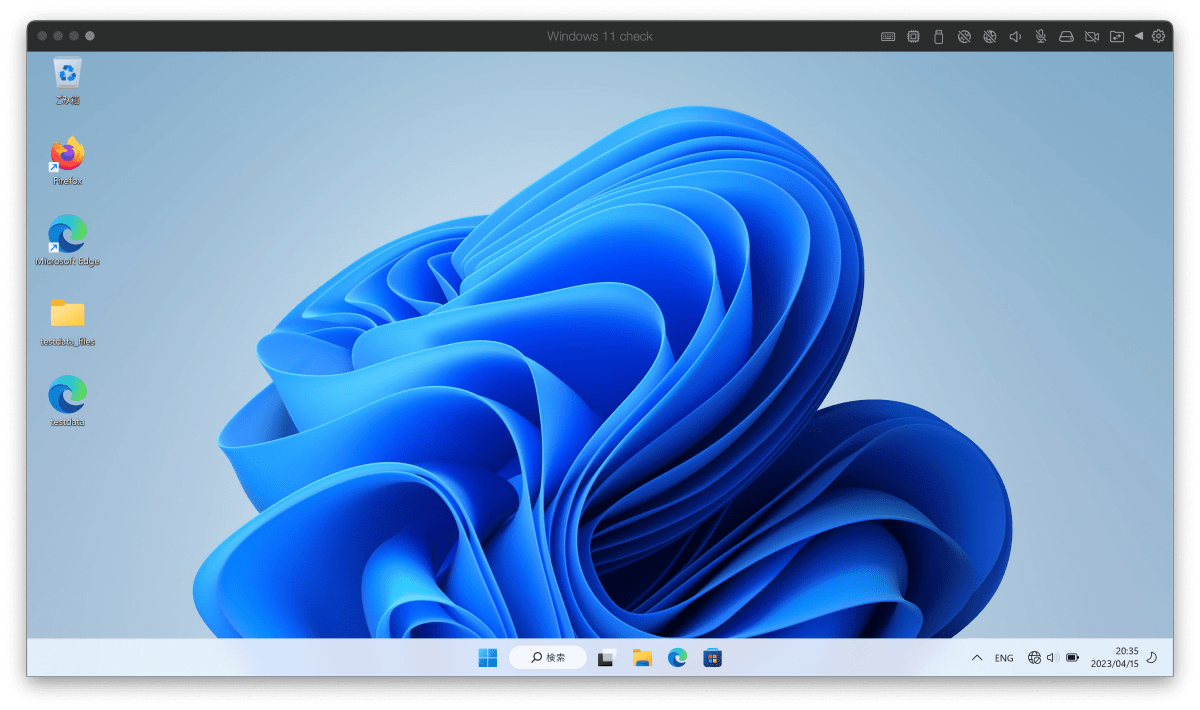Select the Microsoft Edge desktop shortcut
Viewport: 1200px width, 710px height.
point(67,241)
